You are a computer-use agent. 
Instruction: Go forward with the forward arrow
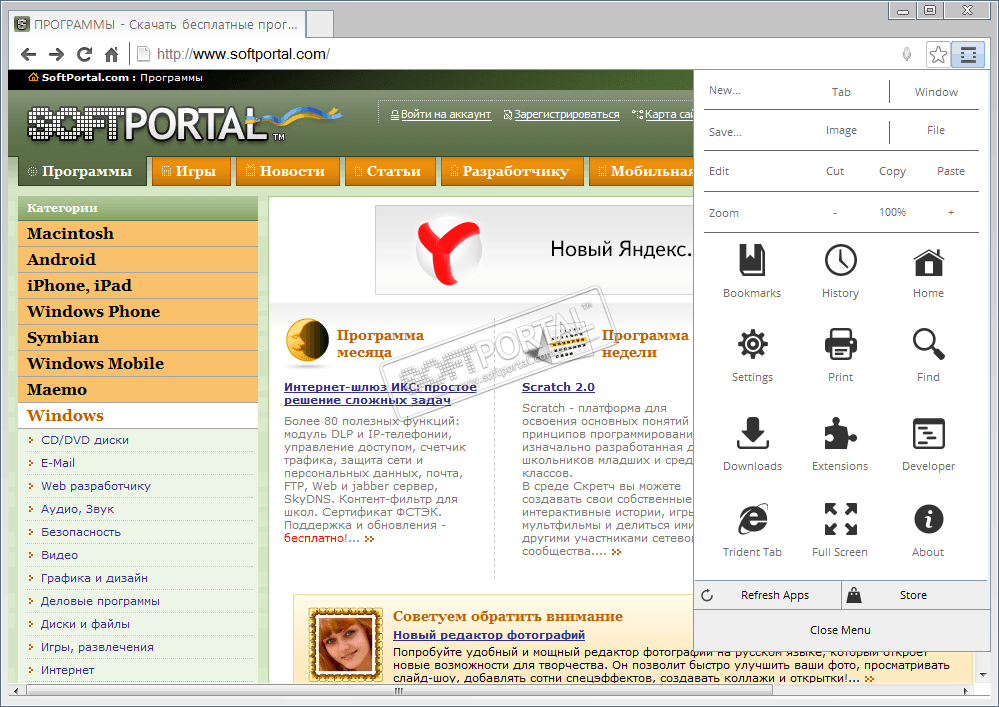tap(56, 55)
